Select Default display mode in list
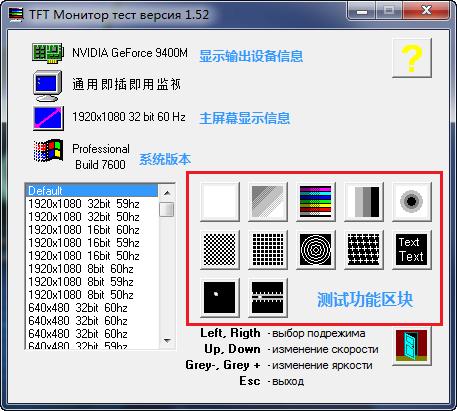The height and width of the screenshot is (411, 457). tap(92, 191)
